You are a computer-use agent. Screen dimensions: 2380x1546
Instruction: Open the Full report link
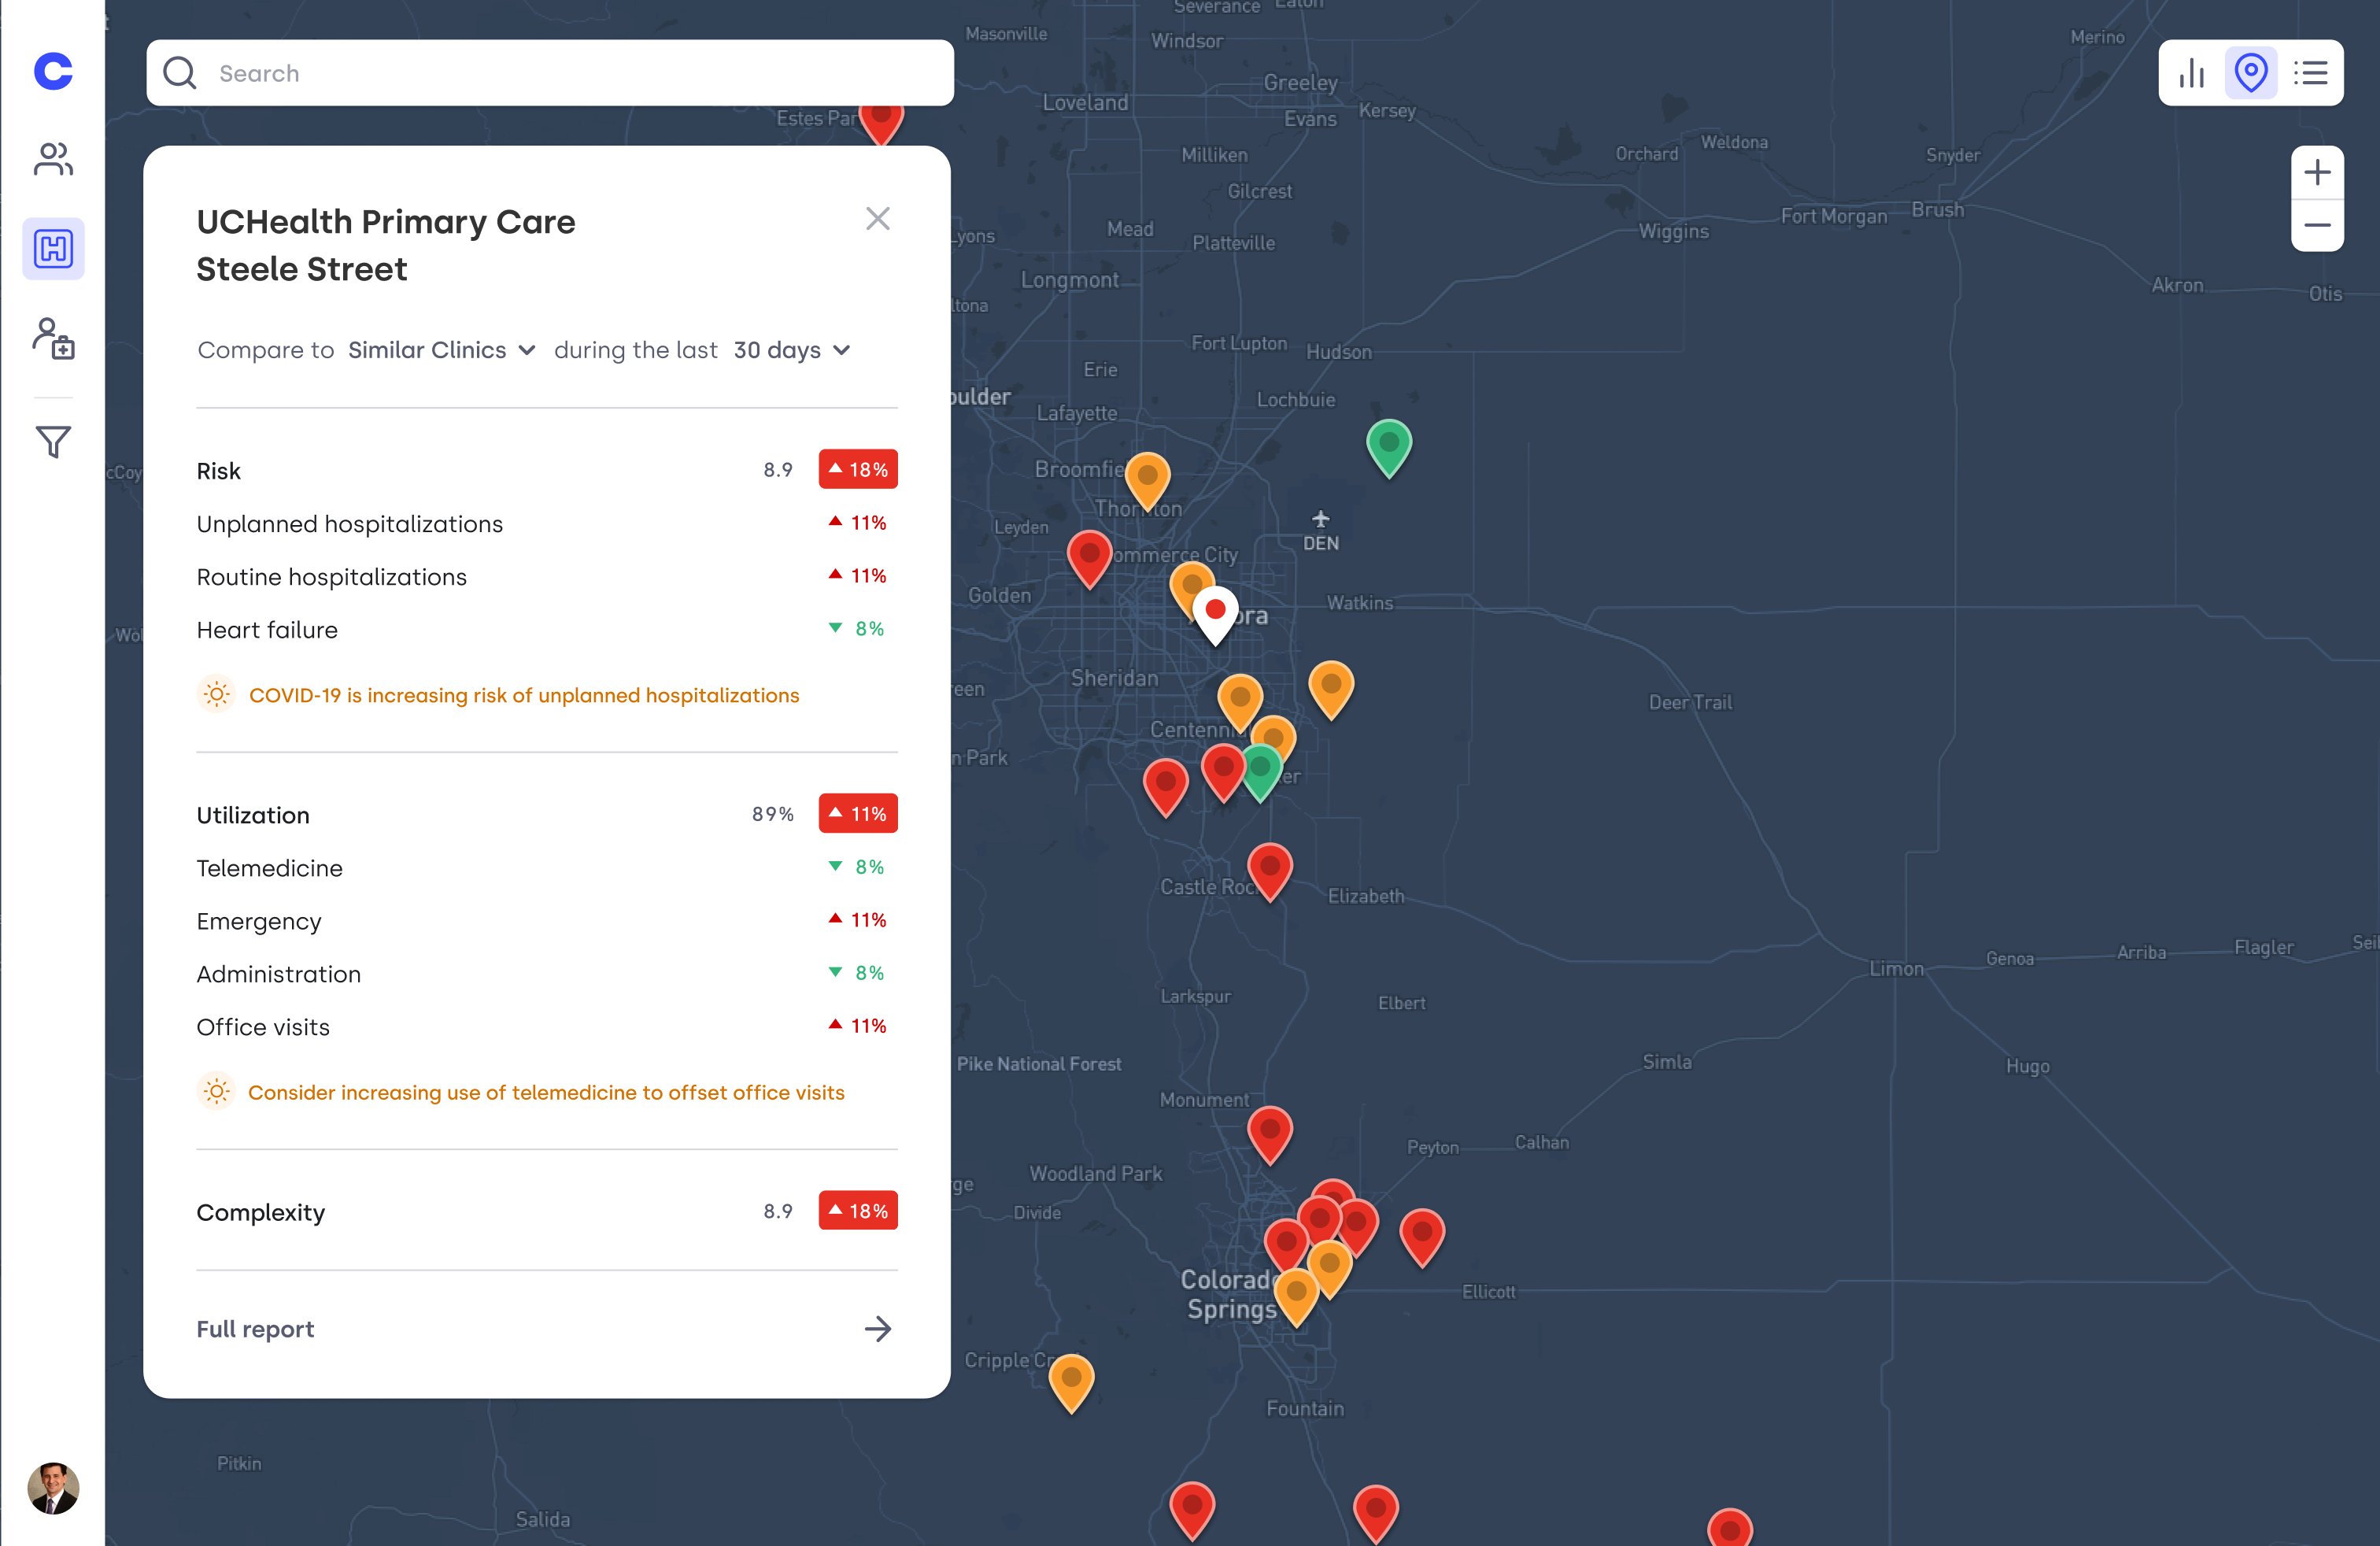click(x=546, y=1329)
